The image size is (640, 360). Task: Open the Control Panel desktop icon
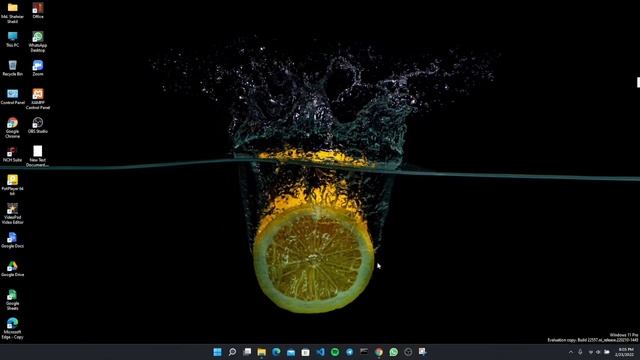point(12,97)
